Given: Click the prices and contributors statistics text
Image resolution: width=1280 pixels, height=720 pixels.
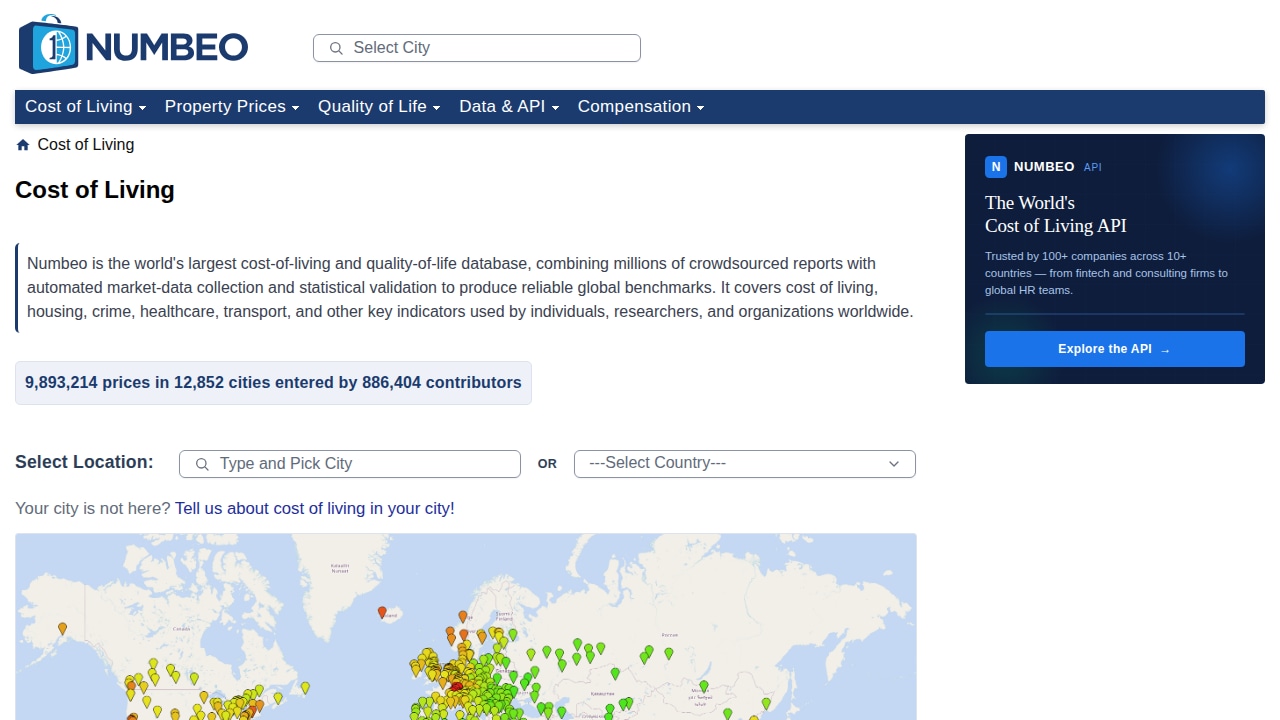Looking at the screenshot, I should point(273,383).
